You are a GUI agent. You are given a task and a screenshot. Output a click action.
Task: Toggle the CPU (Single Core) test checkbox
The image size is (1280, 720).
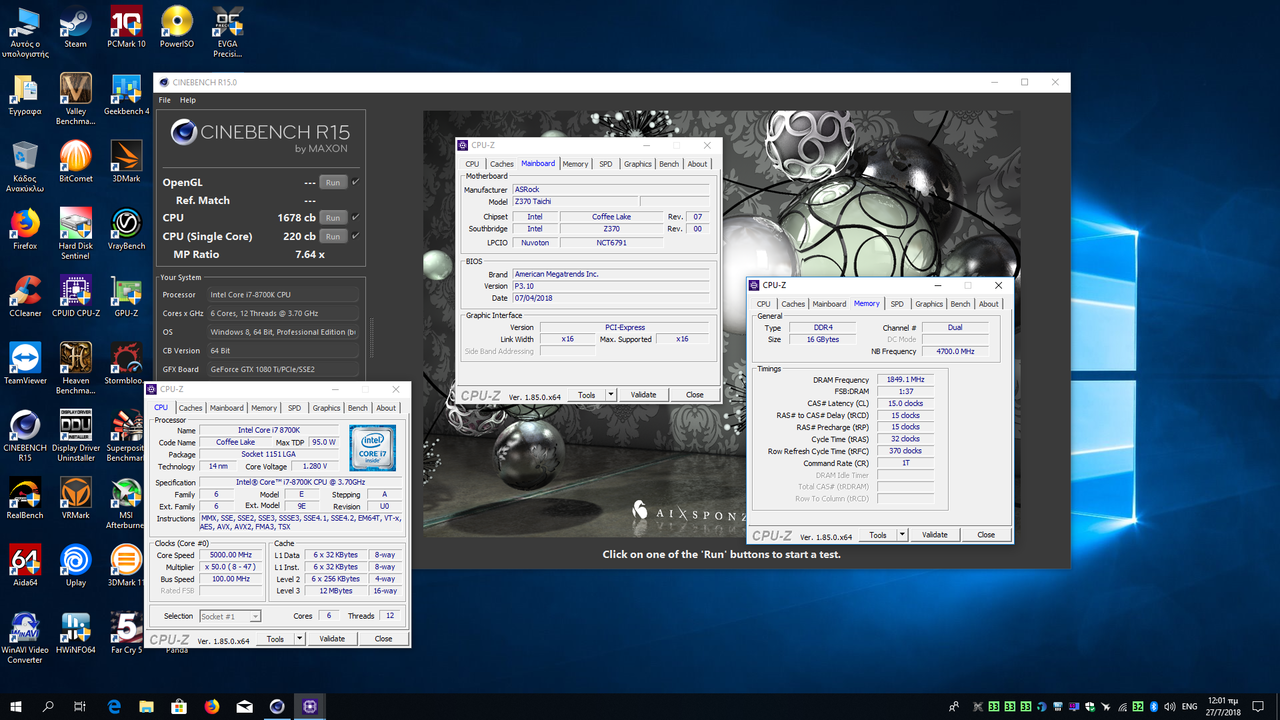pos(355,236)
